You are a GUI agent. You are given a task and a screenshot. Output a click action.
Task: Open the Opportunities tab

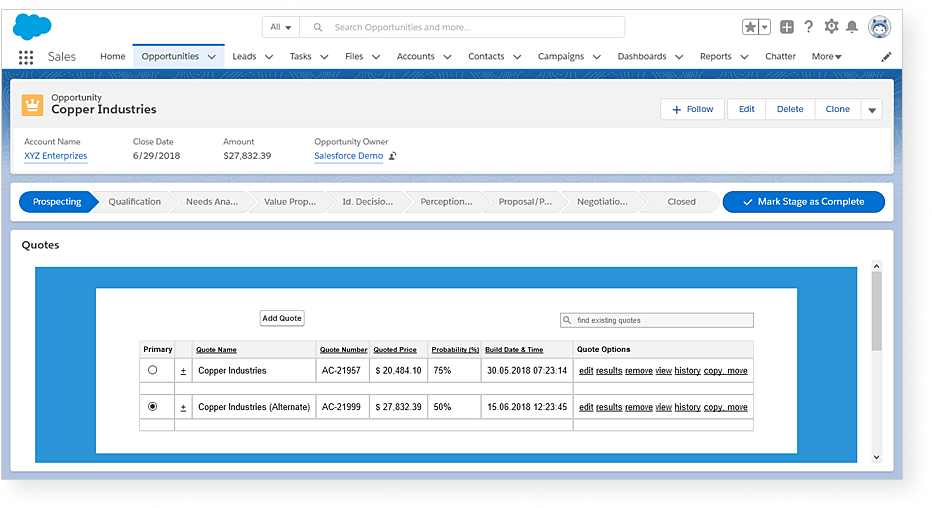tap(170, 56)
